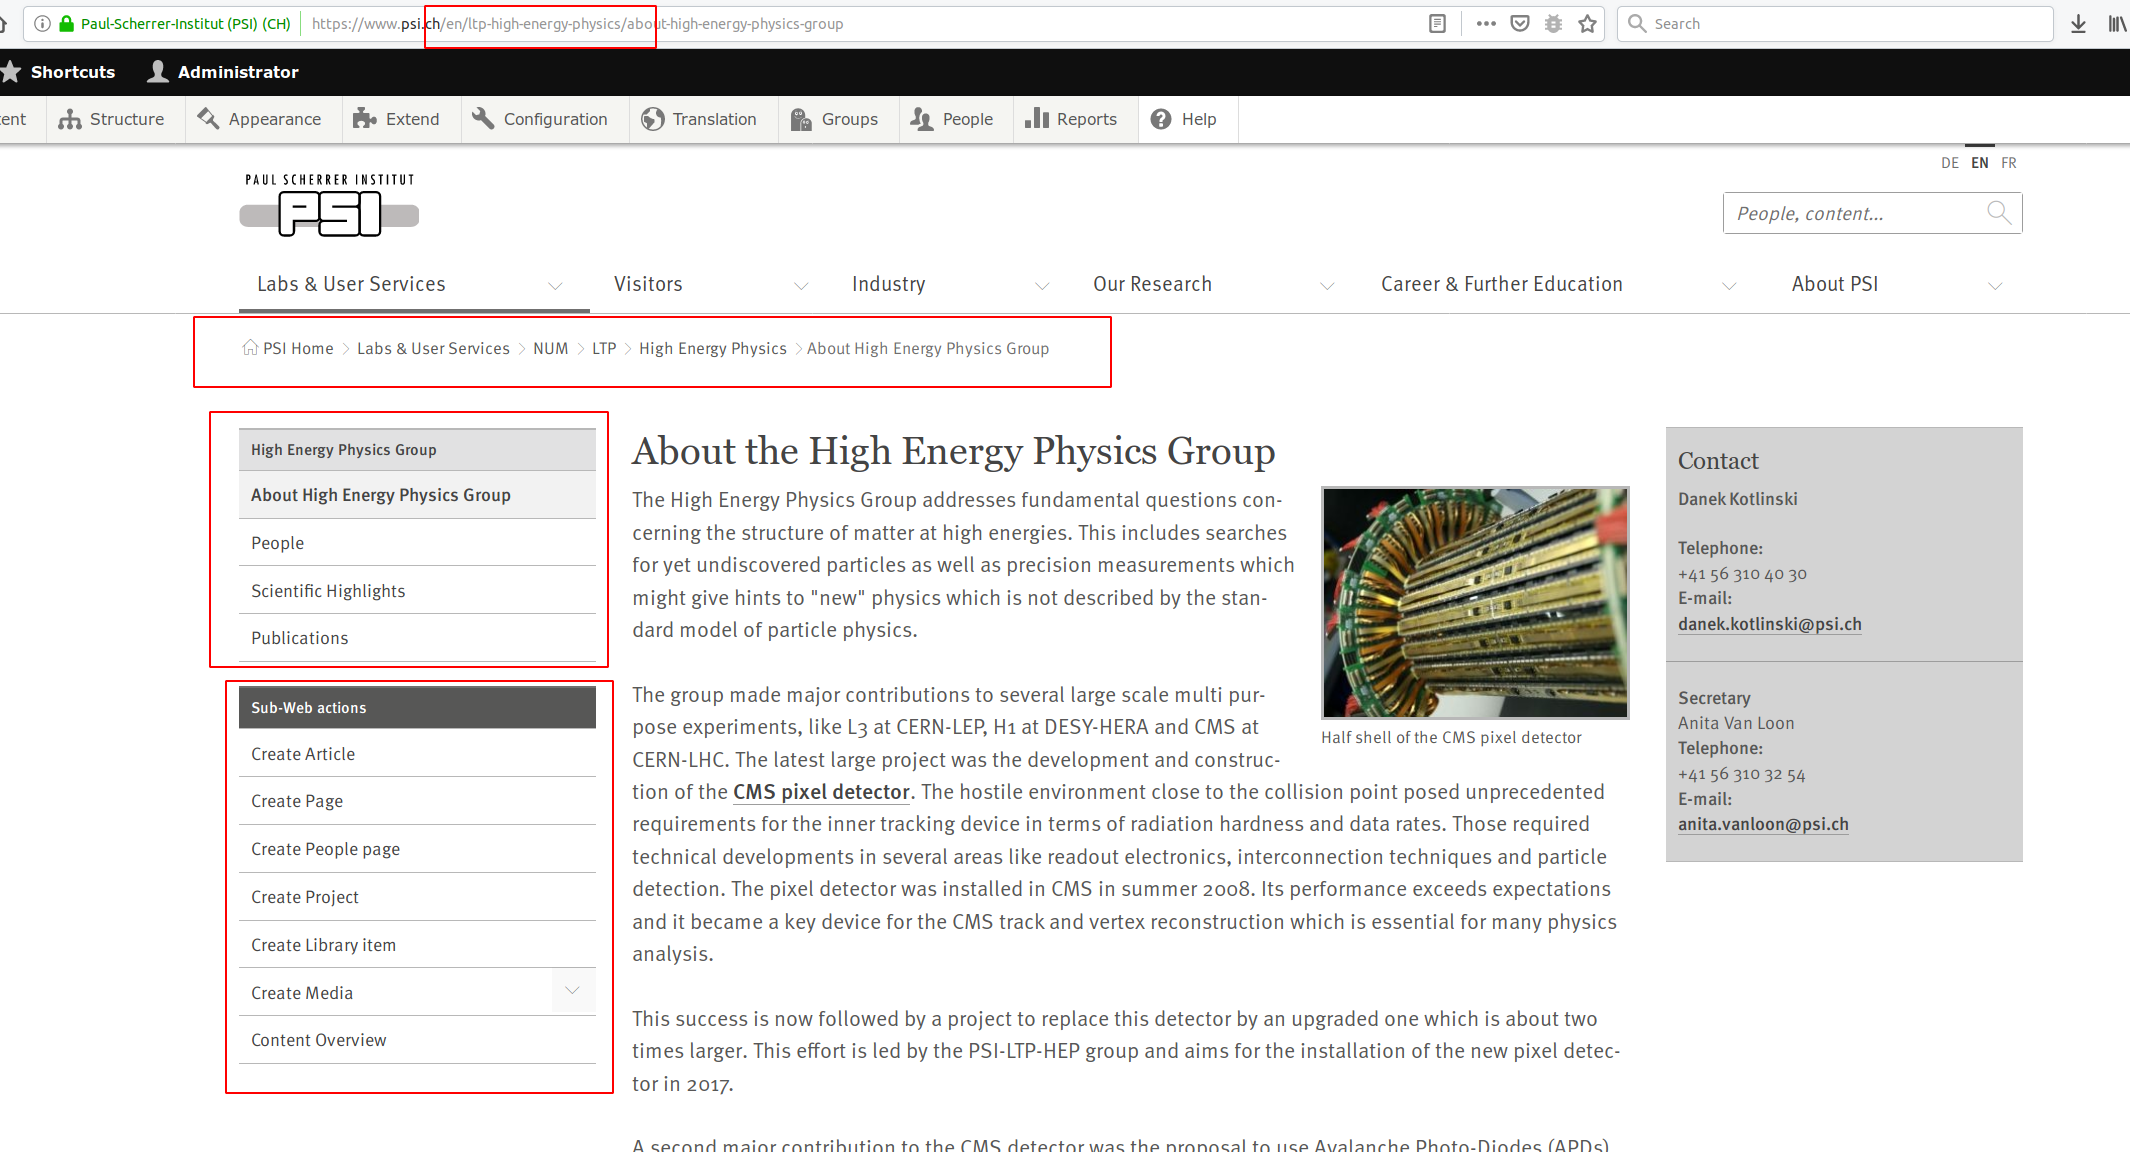Expand the About PSI dropdown chevron
Viewport: 2130px width, 1152px height.
click(x=1995, y=286)
